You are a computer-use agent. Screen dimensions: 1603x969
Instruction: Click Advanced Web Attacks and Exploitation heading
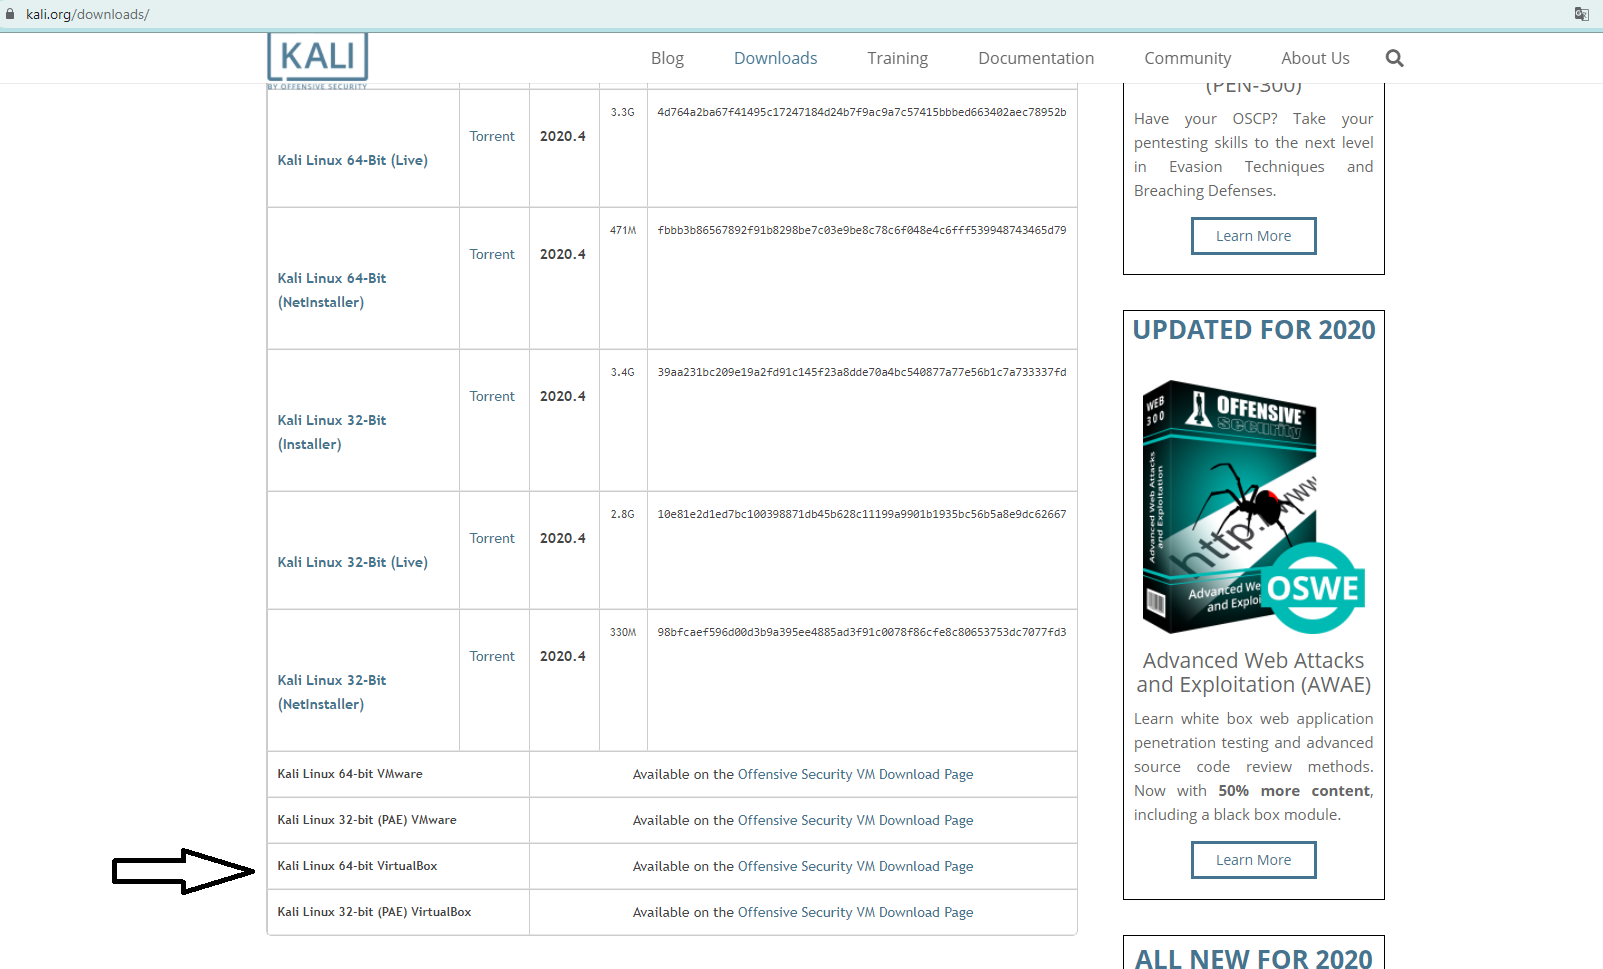point(1253,672)
